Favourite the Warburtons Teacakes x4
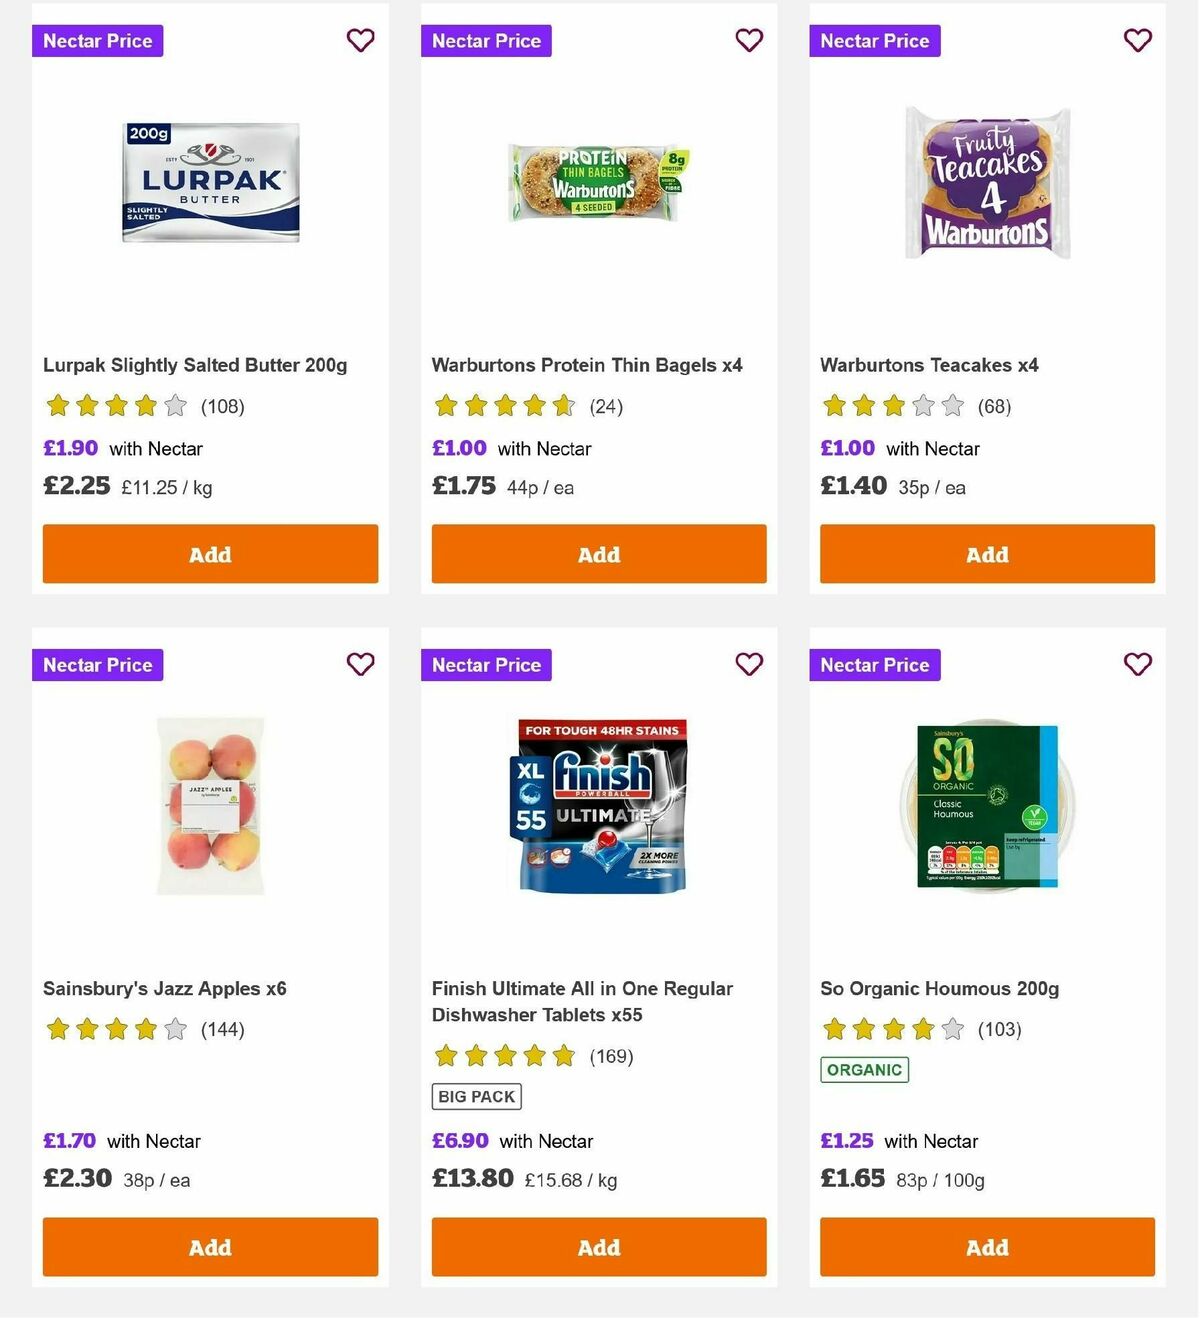 point(1137,40)
